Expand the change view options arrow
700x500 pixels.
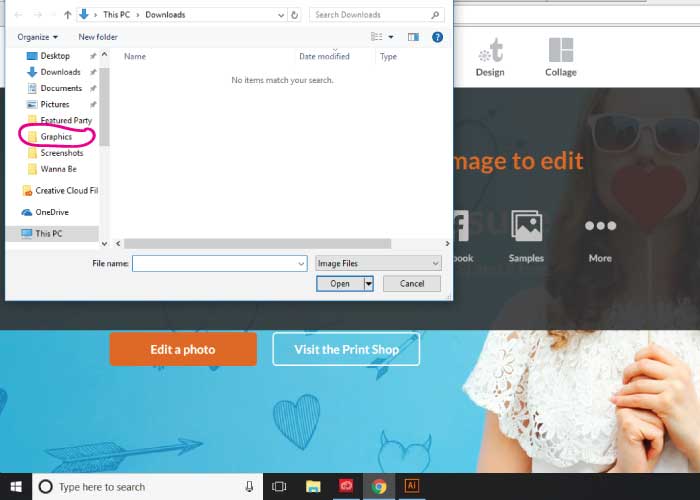click(391, 37)
